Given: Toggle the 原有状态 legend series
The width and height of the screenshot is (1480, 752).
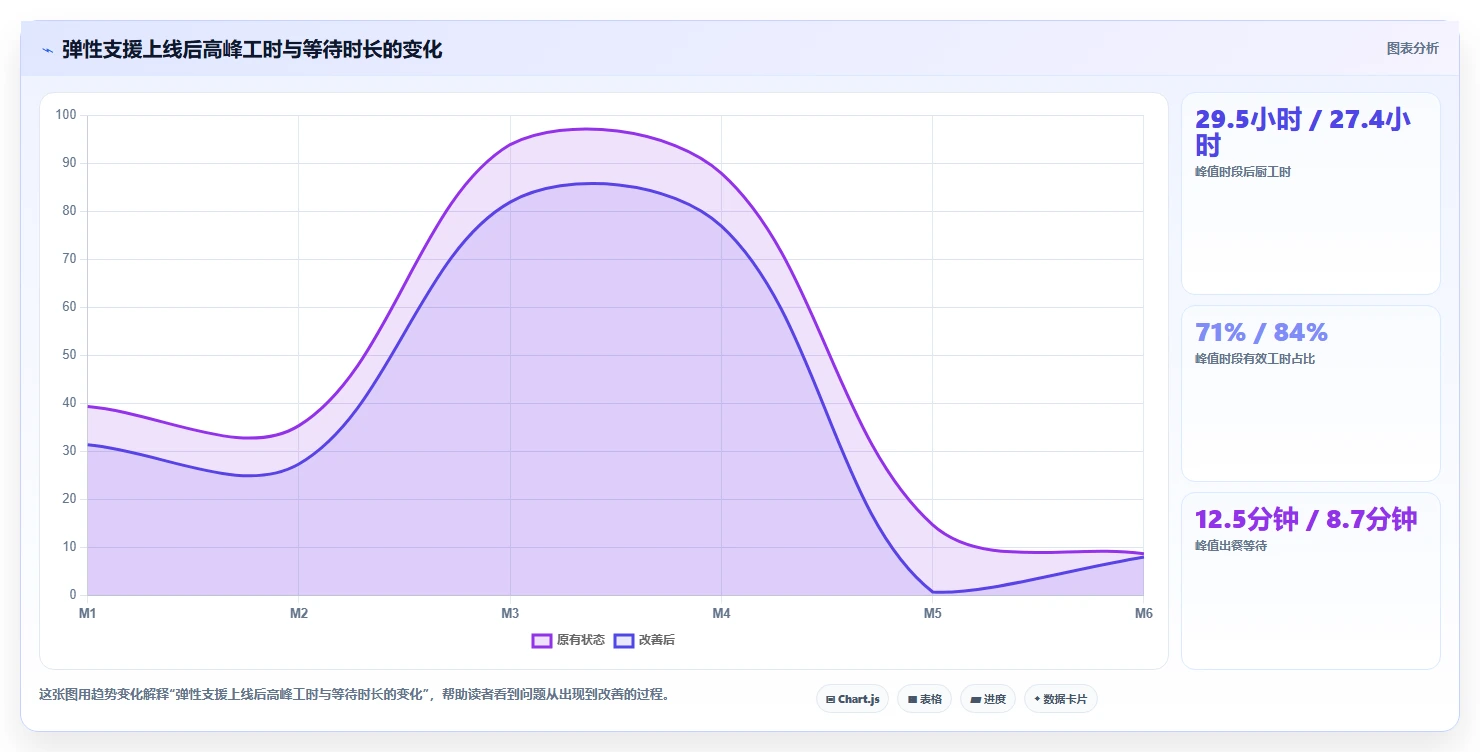Looking at the screenshot, I should (x=568, y=640).
